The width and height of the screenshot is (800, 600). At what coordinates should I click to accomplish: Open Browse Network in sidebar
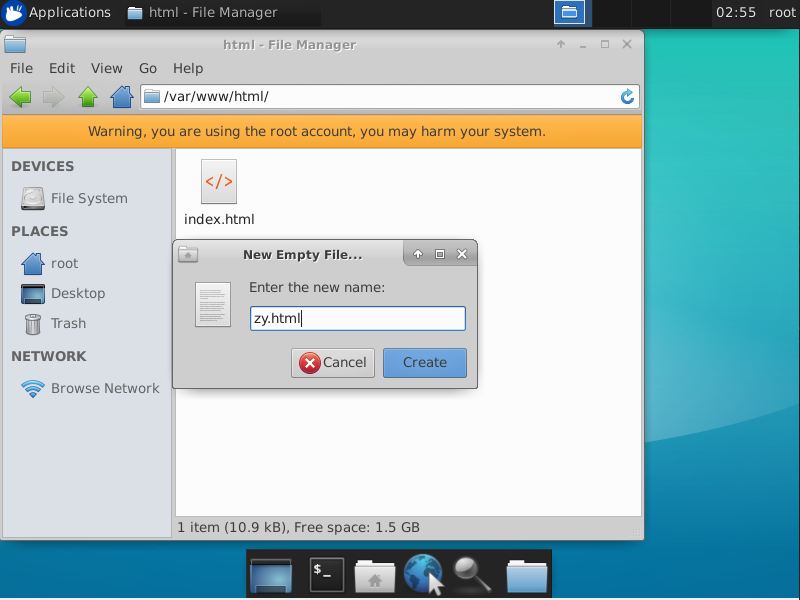pyautogui.click(x=90, y=389)
